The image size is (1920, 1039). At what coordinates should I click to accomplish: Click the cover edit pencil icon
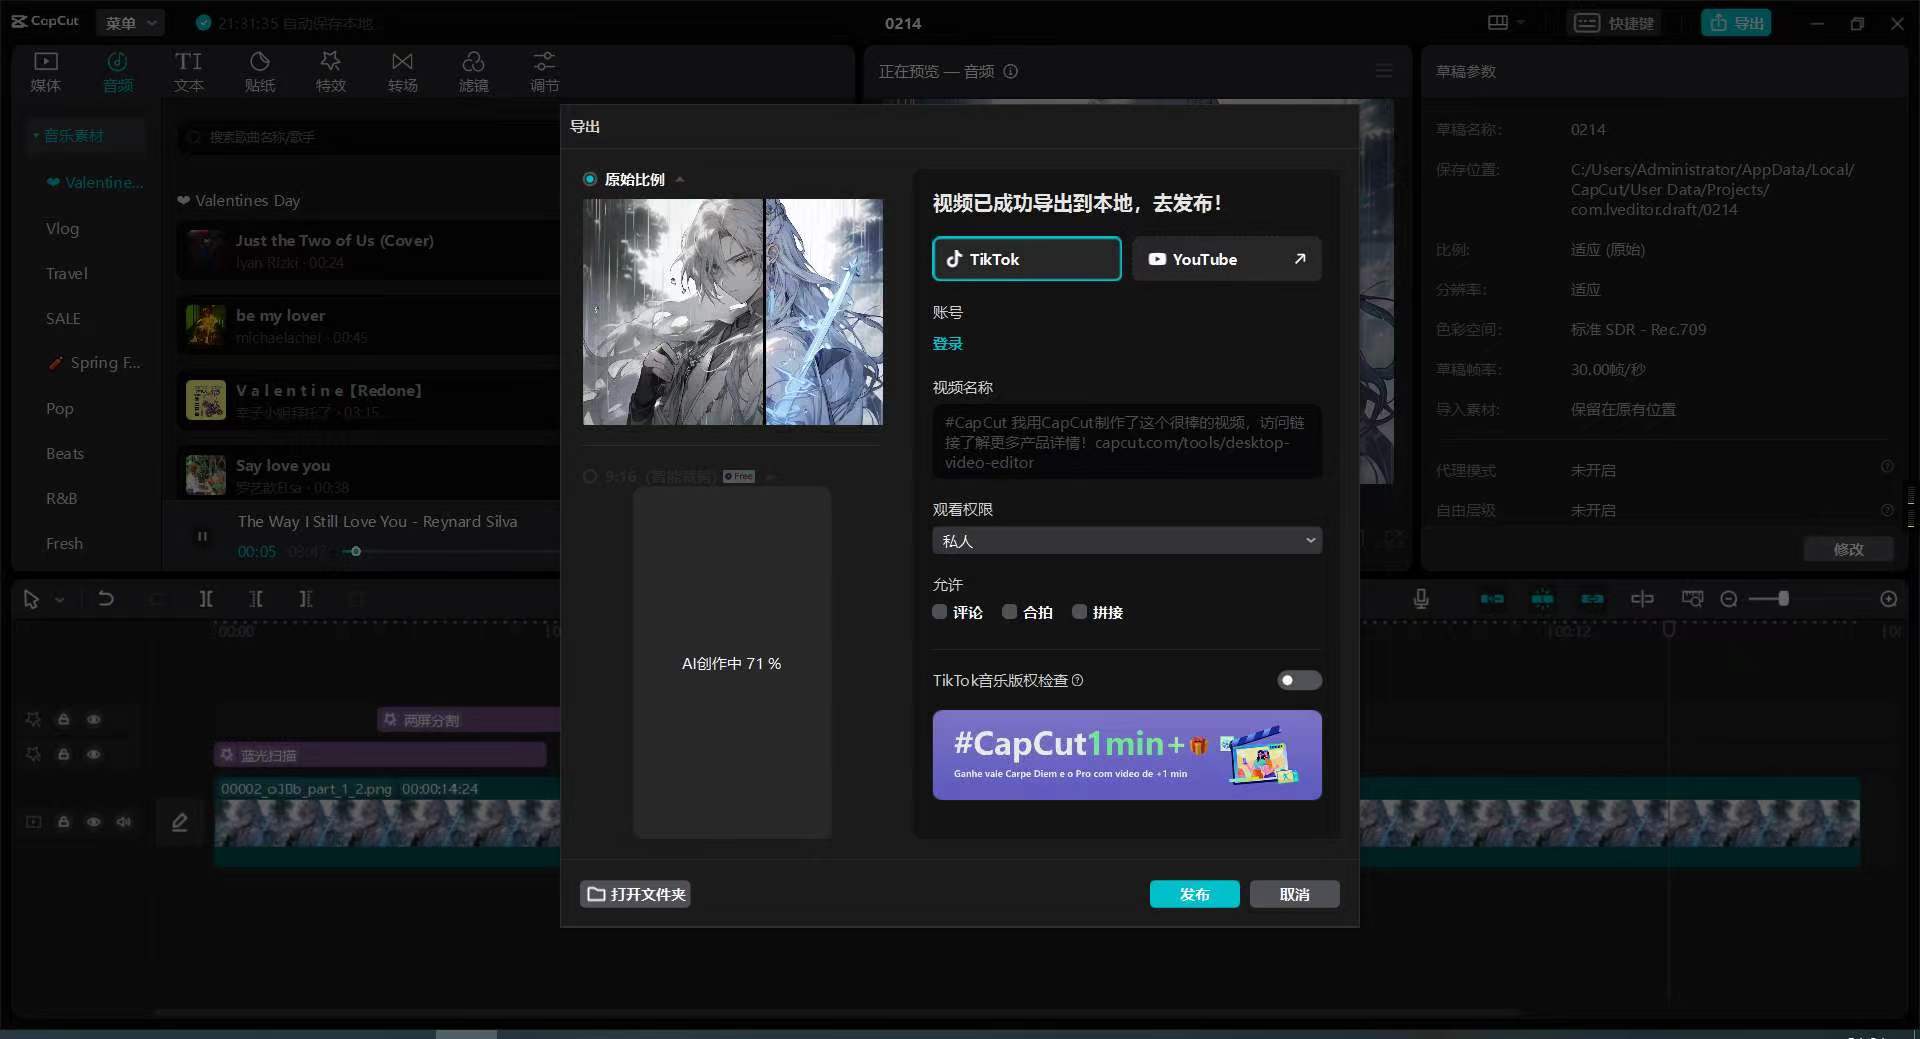coord(180,822)
